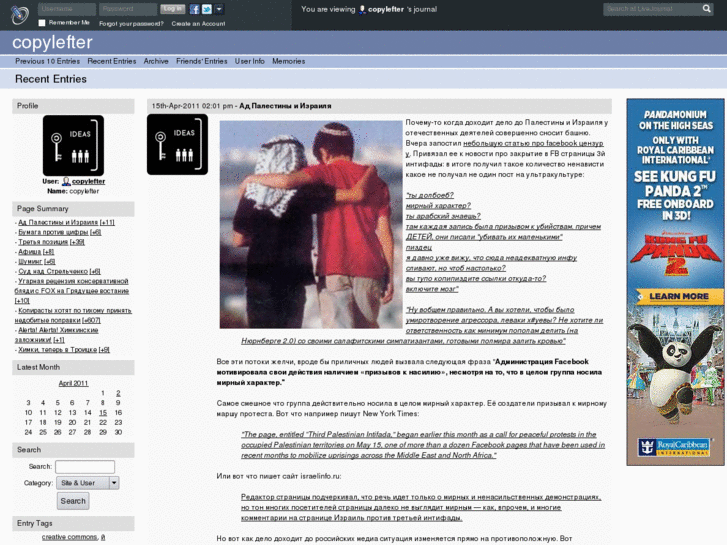Click the Kung Fu Panda 2 ad logo
The width and height of the screenshot is (727, 545).
676,254
